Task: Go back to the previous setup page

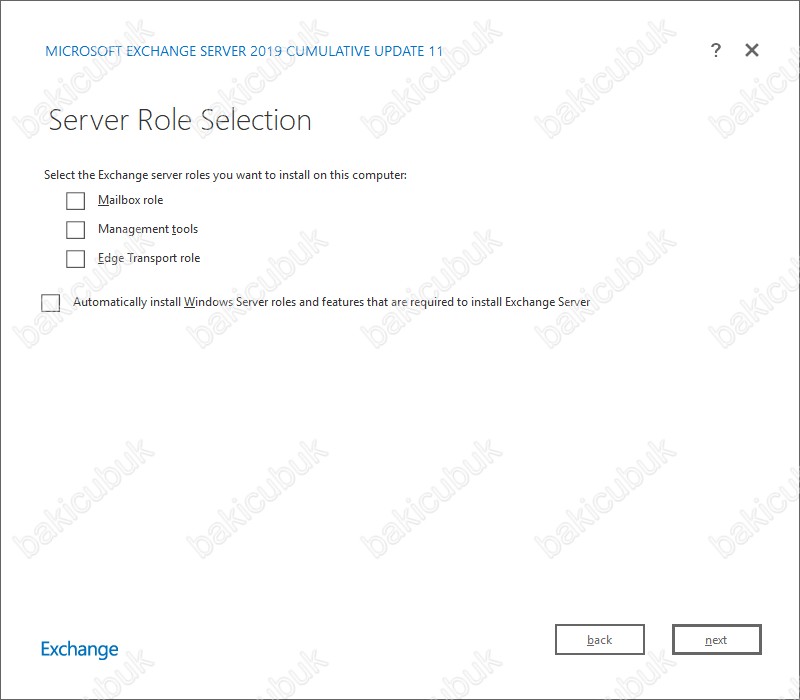Action: (x=599, y=639)
